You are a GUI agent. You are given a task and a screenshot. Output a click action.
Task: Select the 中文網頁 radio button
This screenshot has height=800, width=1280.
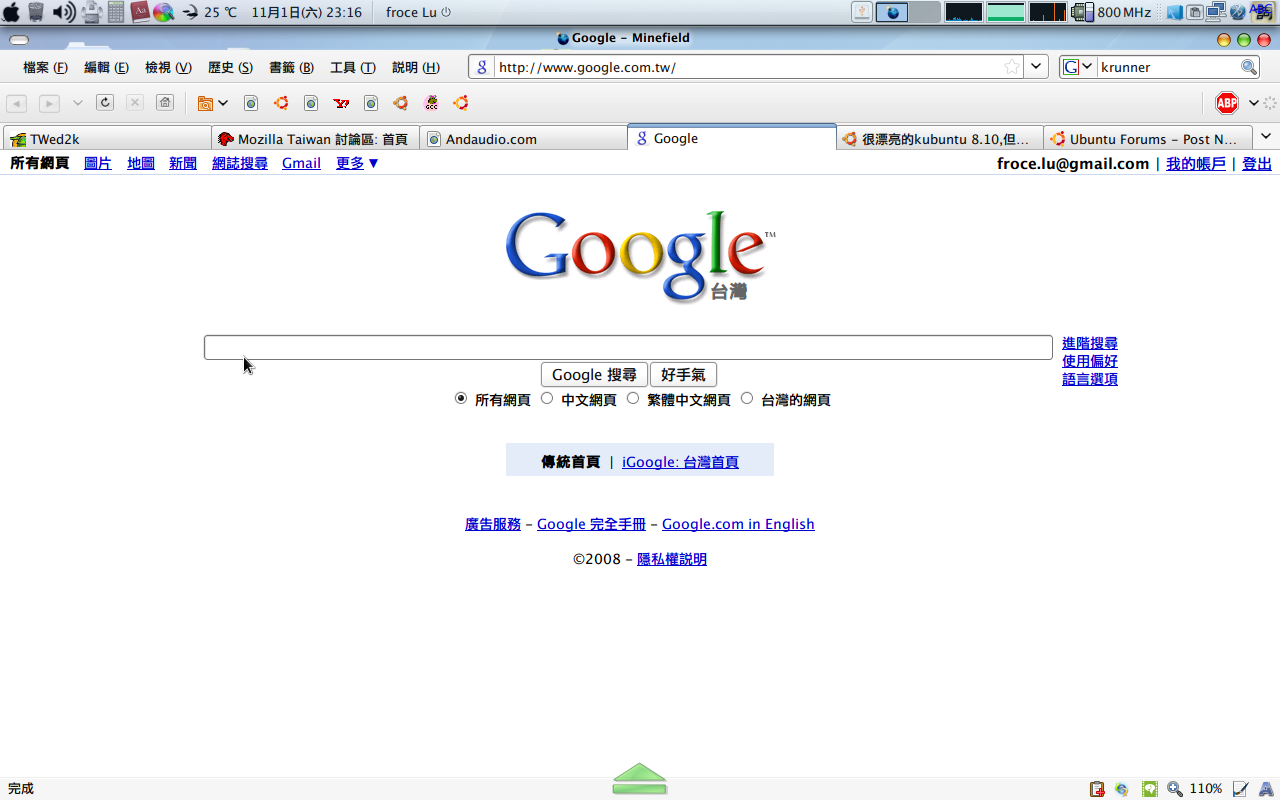(547, 398)
